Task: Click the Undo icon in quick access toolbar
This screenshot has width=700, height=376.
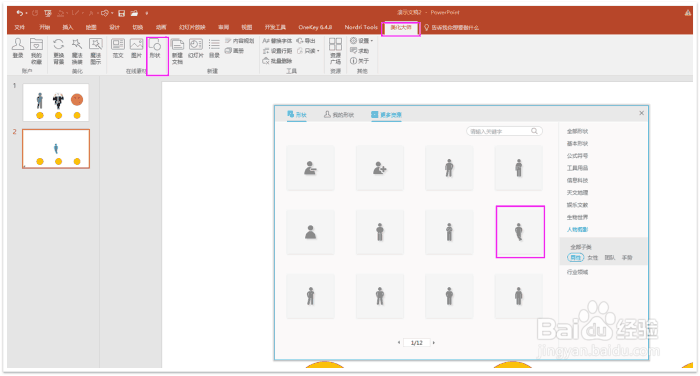Action: [x=19, y=13]
